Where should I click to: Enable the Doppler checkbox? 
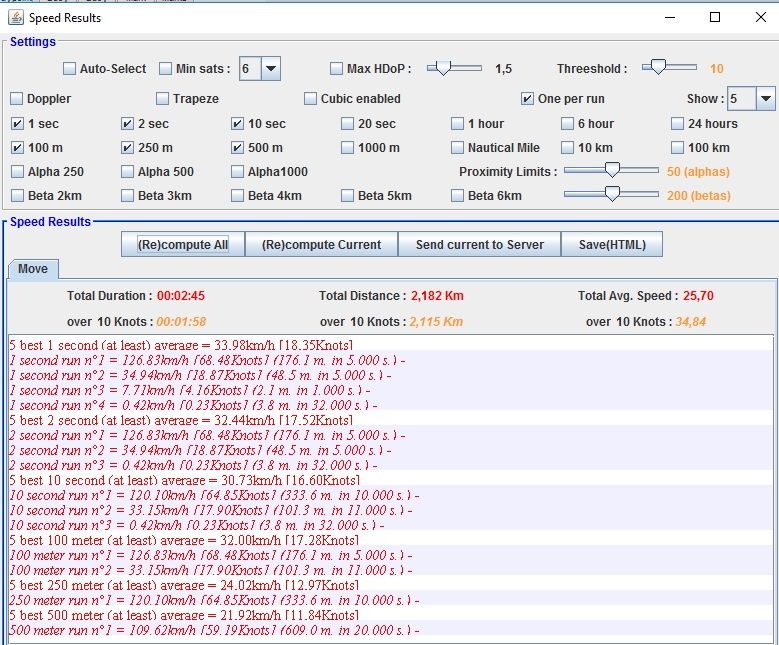point(17,98)
